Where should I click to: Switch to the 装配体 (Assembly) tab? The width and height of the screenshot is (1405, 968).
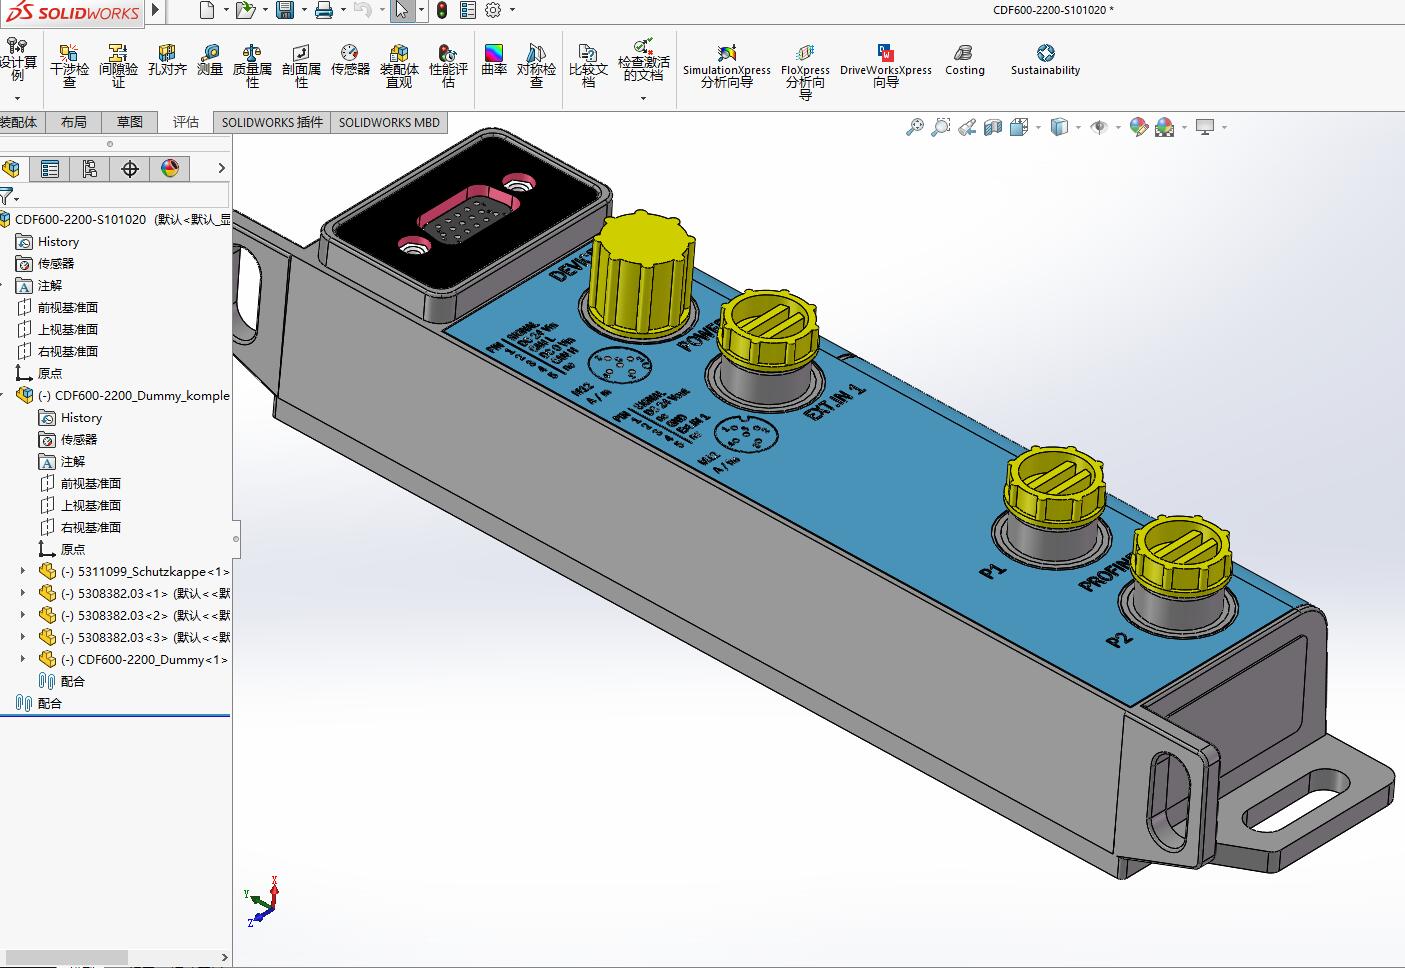[x=20, y=122]
